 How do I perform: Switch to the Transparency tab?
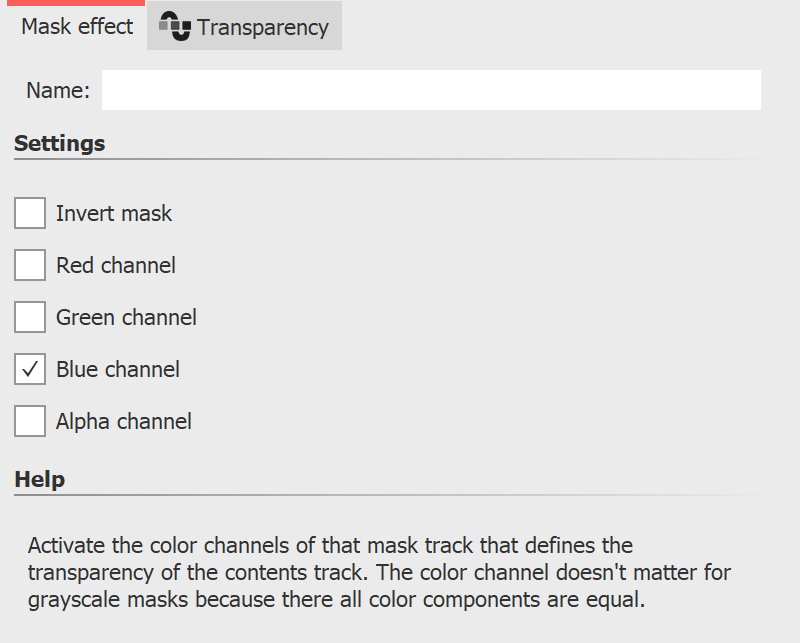point(244,25)
